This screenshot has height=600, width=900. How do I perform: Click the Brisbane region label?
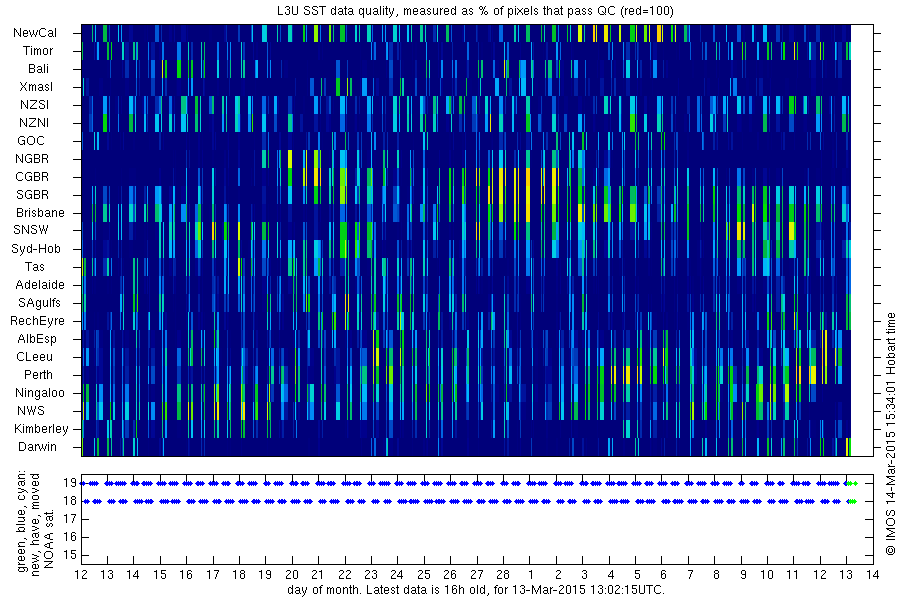tap(40, 212)
